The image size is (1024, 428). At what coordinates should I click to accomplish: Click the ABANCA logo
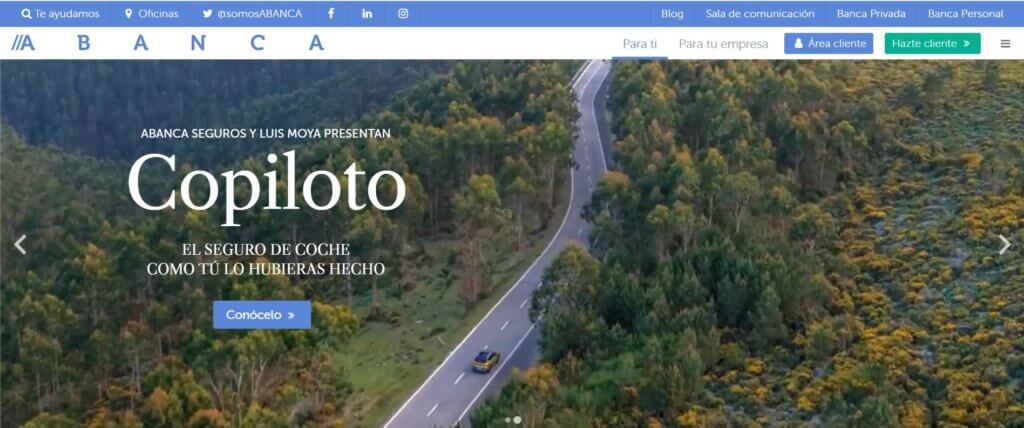[168, 43]
